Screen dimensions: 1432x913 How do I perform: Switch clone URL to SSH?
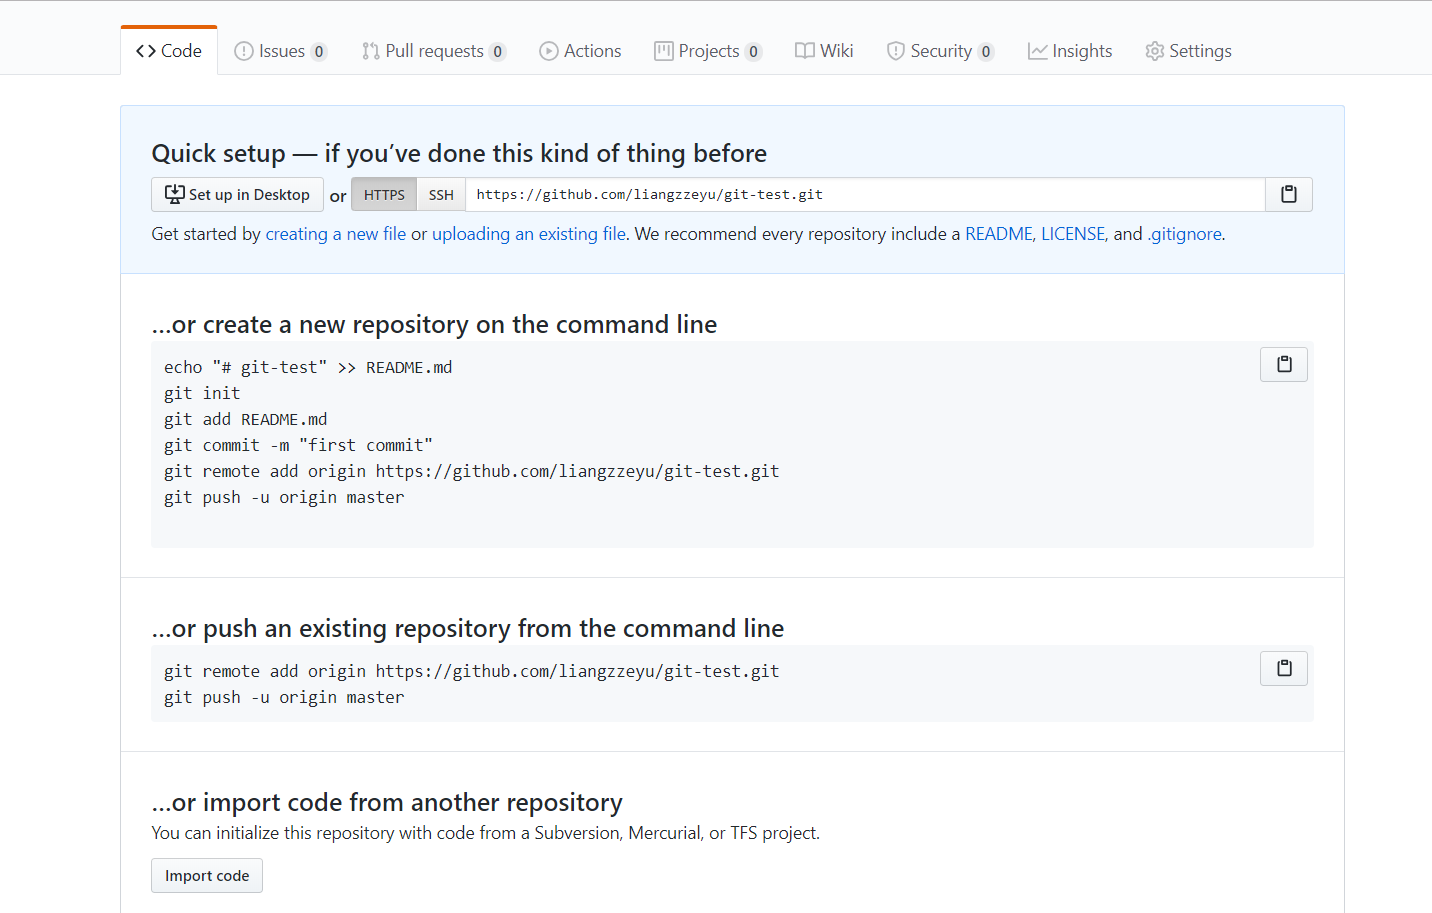click(441, 195)
